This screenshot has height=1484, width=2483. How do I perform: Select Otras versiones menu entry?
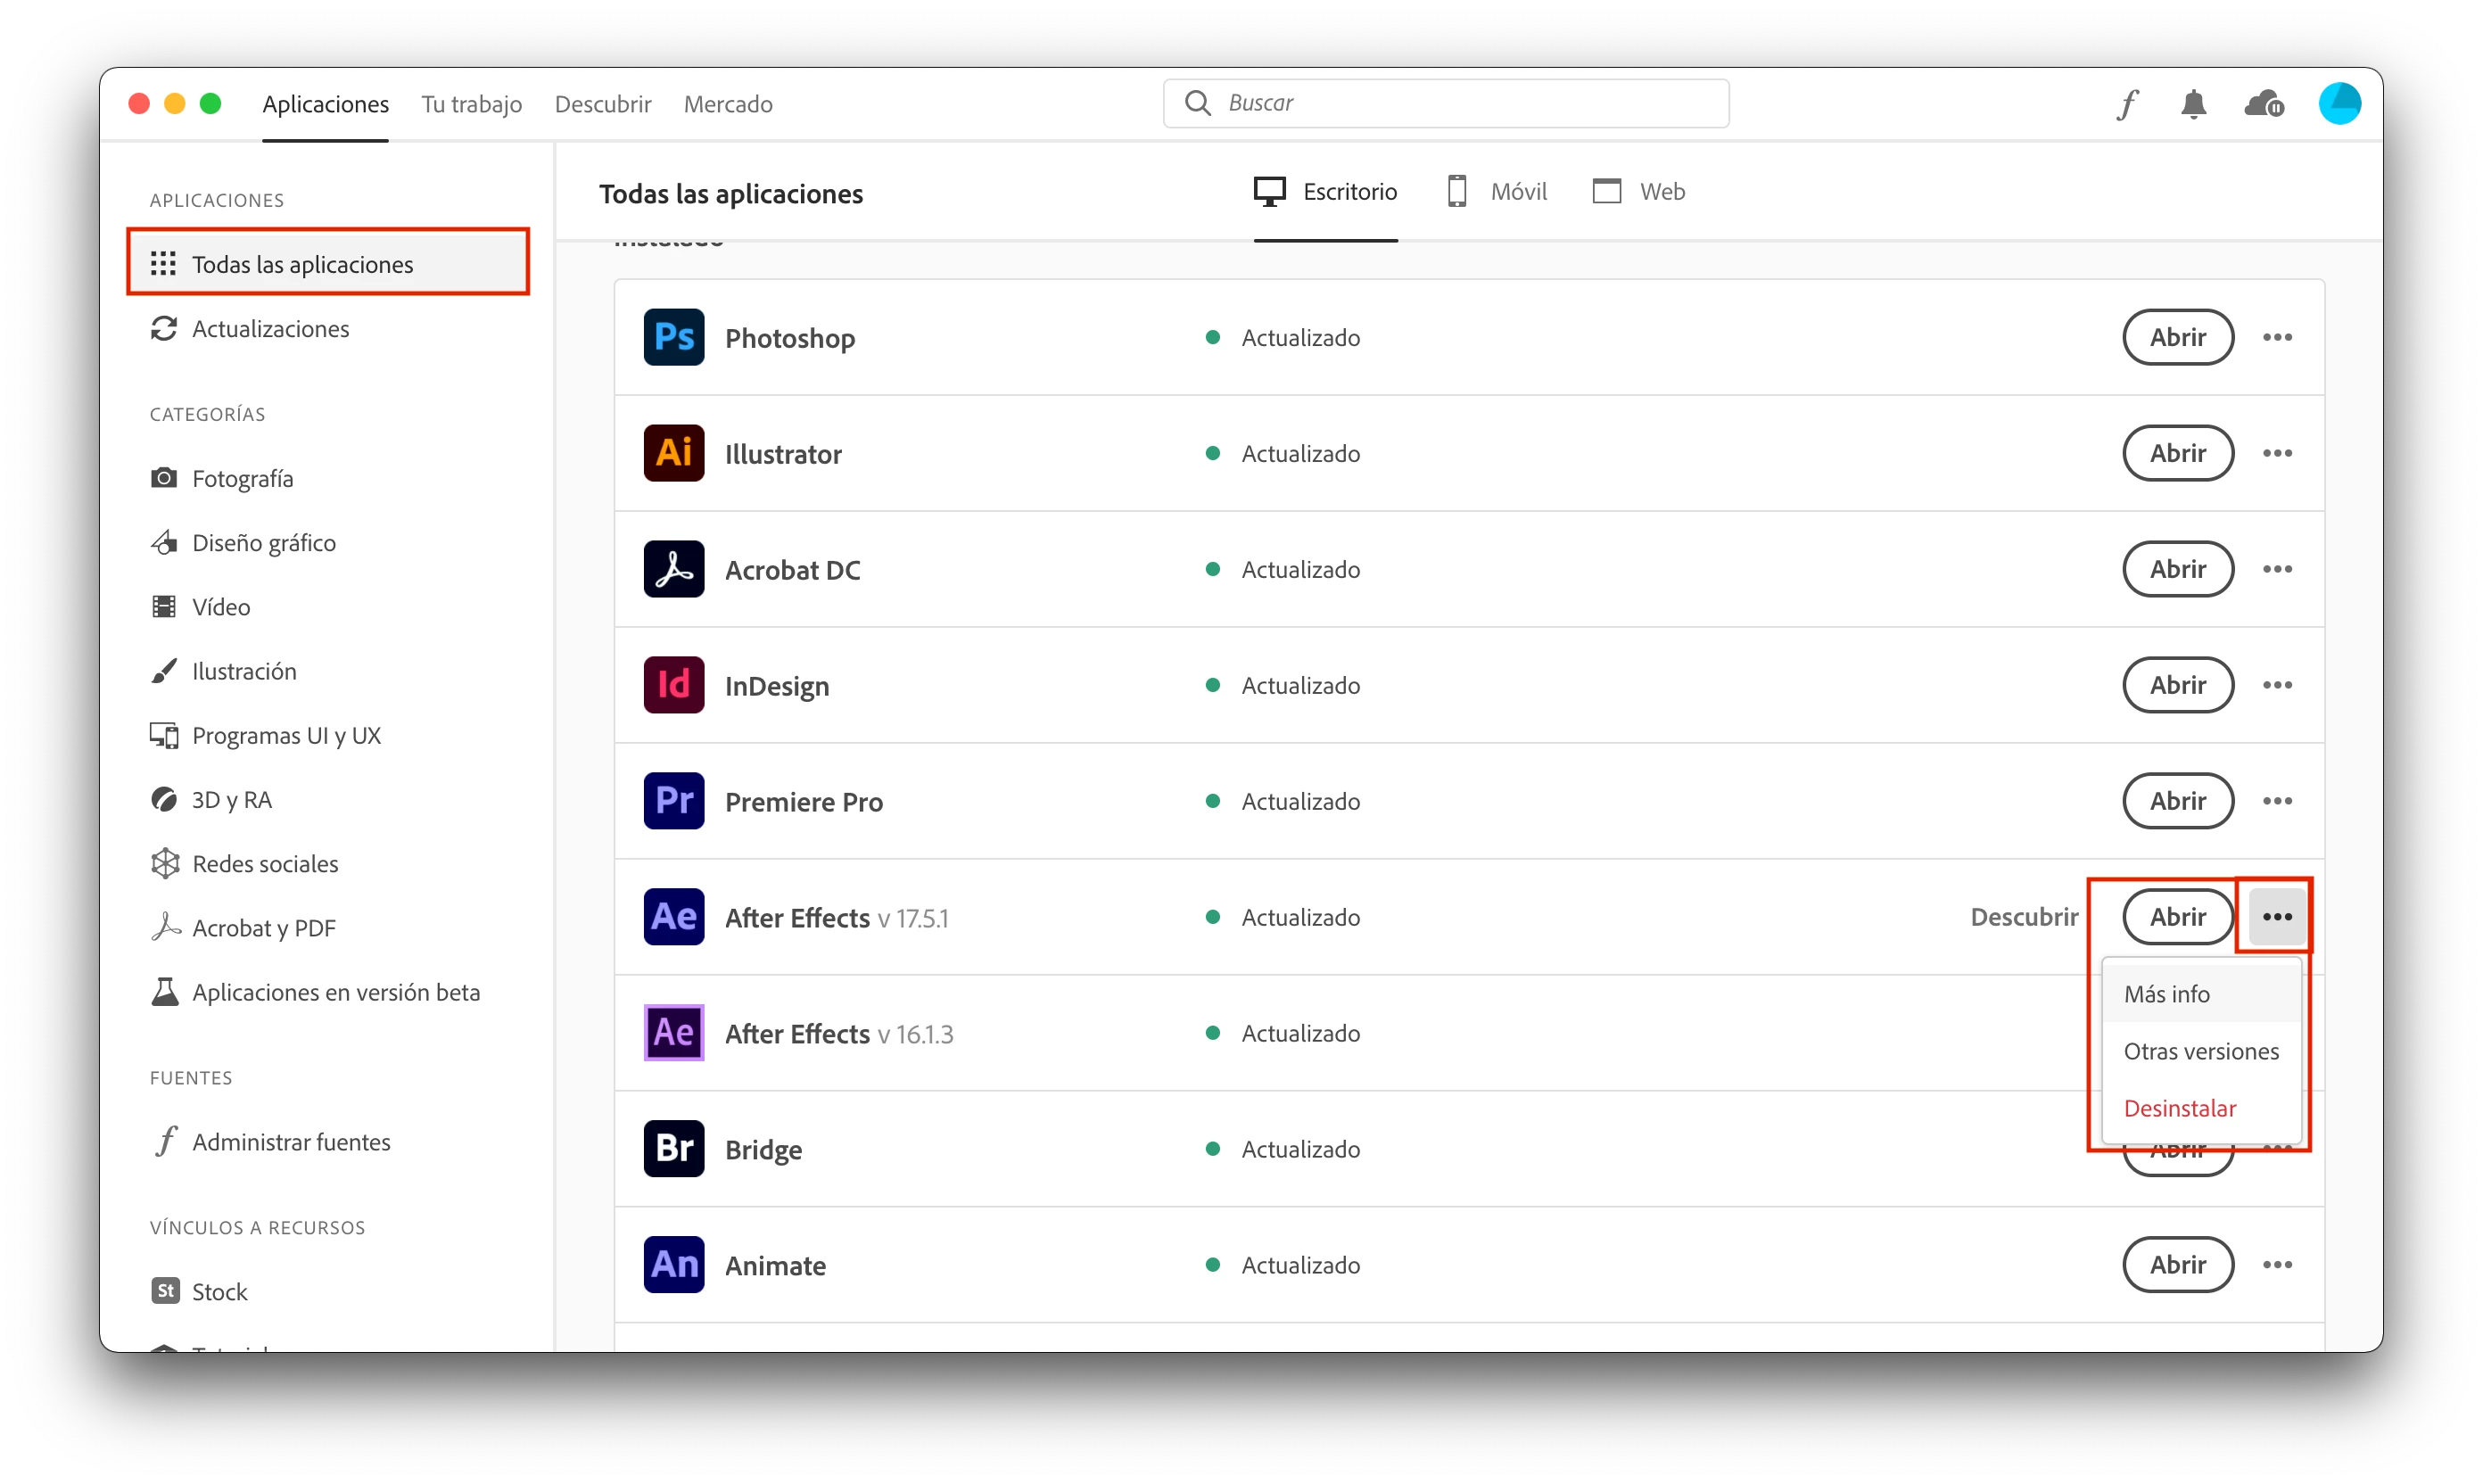click(2200, 1051)
